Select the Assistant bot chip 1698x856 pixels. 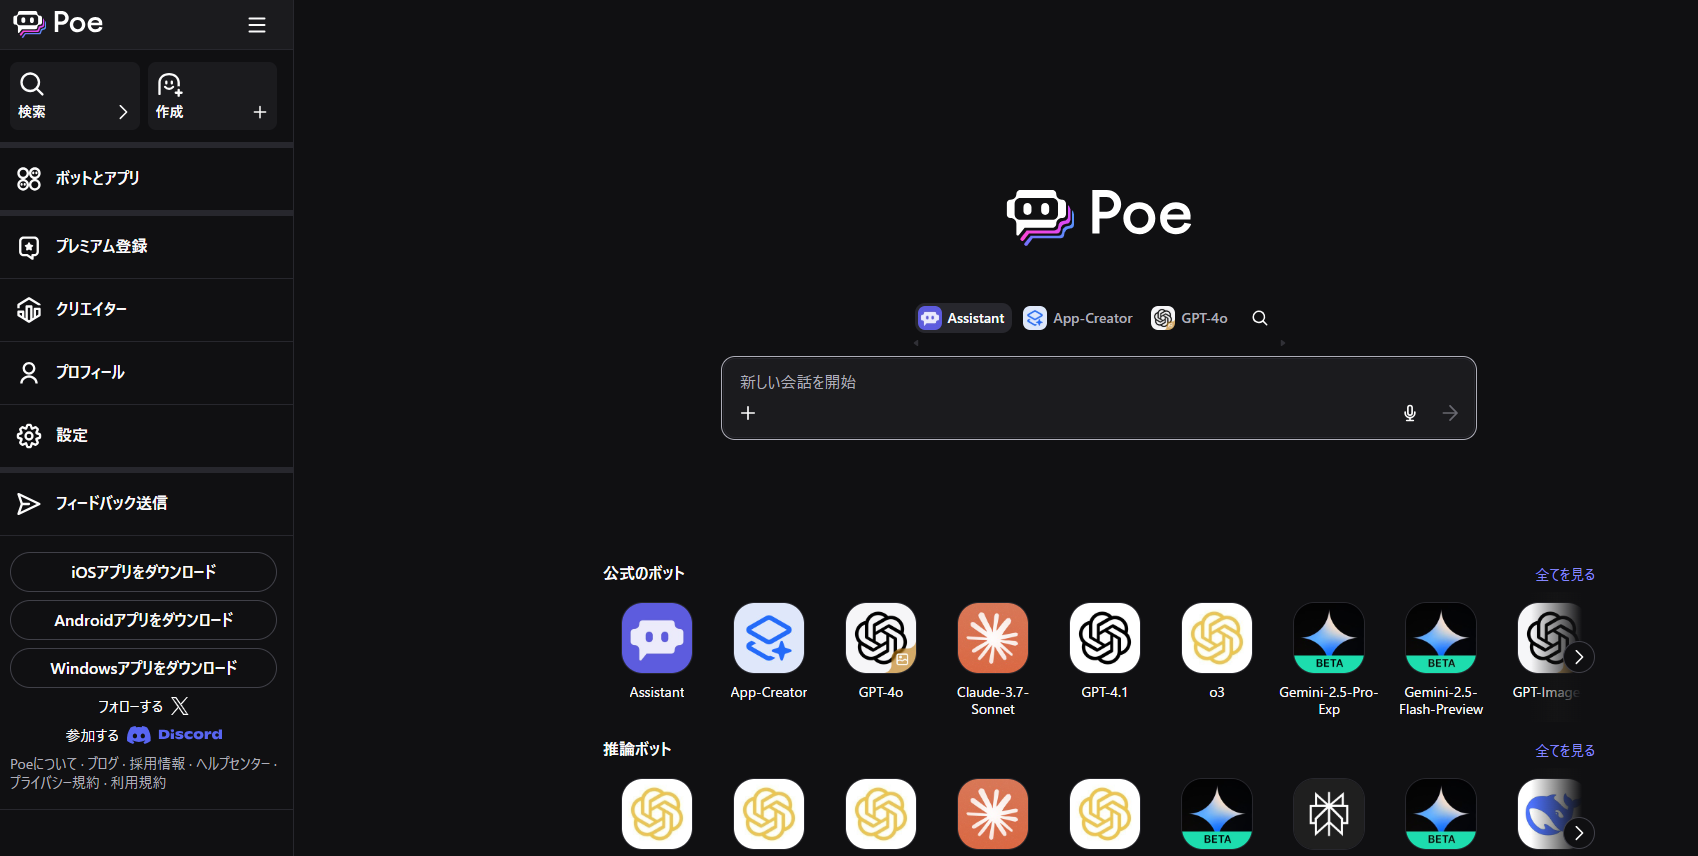[963, 318]
